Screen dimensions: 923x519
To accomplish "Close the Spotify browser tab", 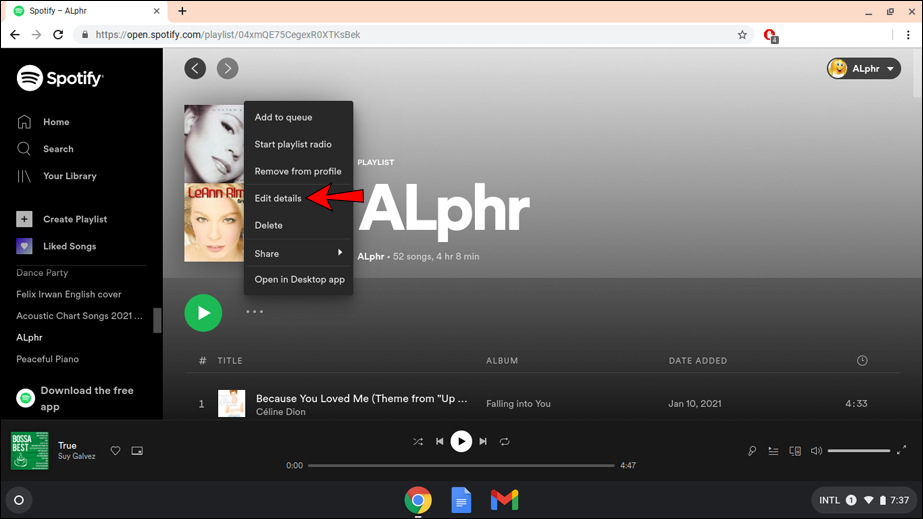I will coord(157,11).
